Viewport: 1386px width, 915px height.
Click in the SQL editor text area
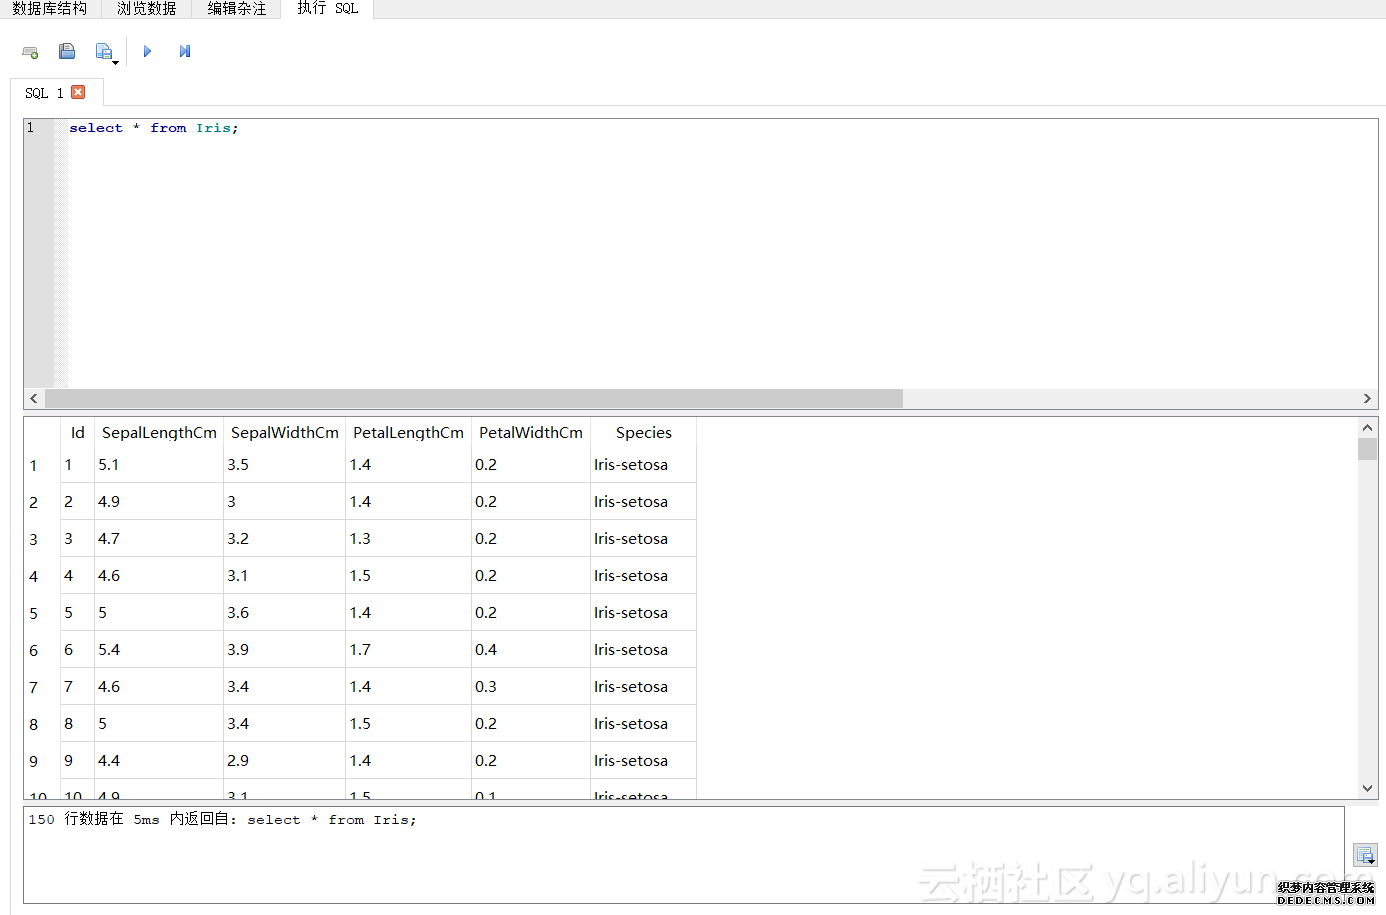click(700, 250)
